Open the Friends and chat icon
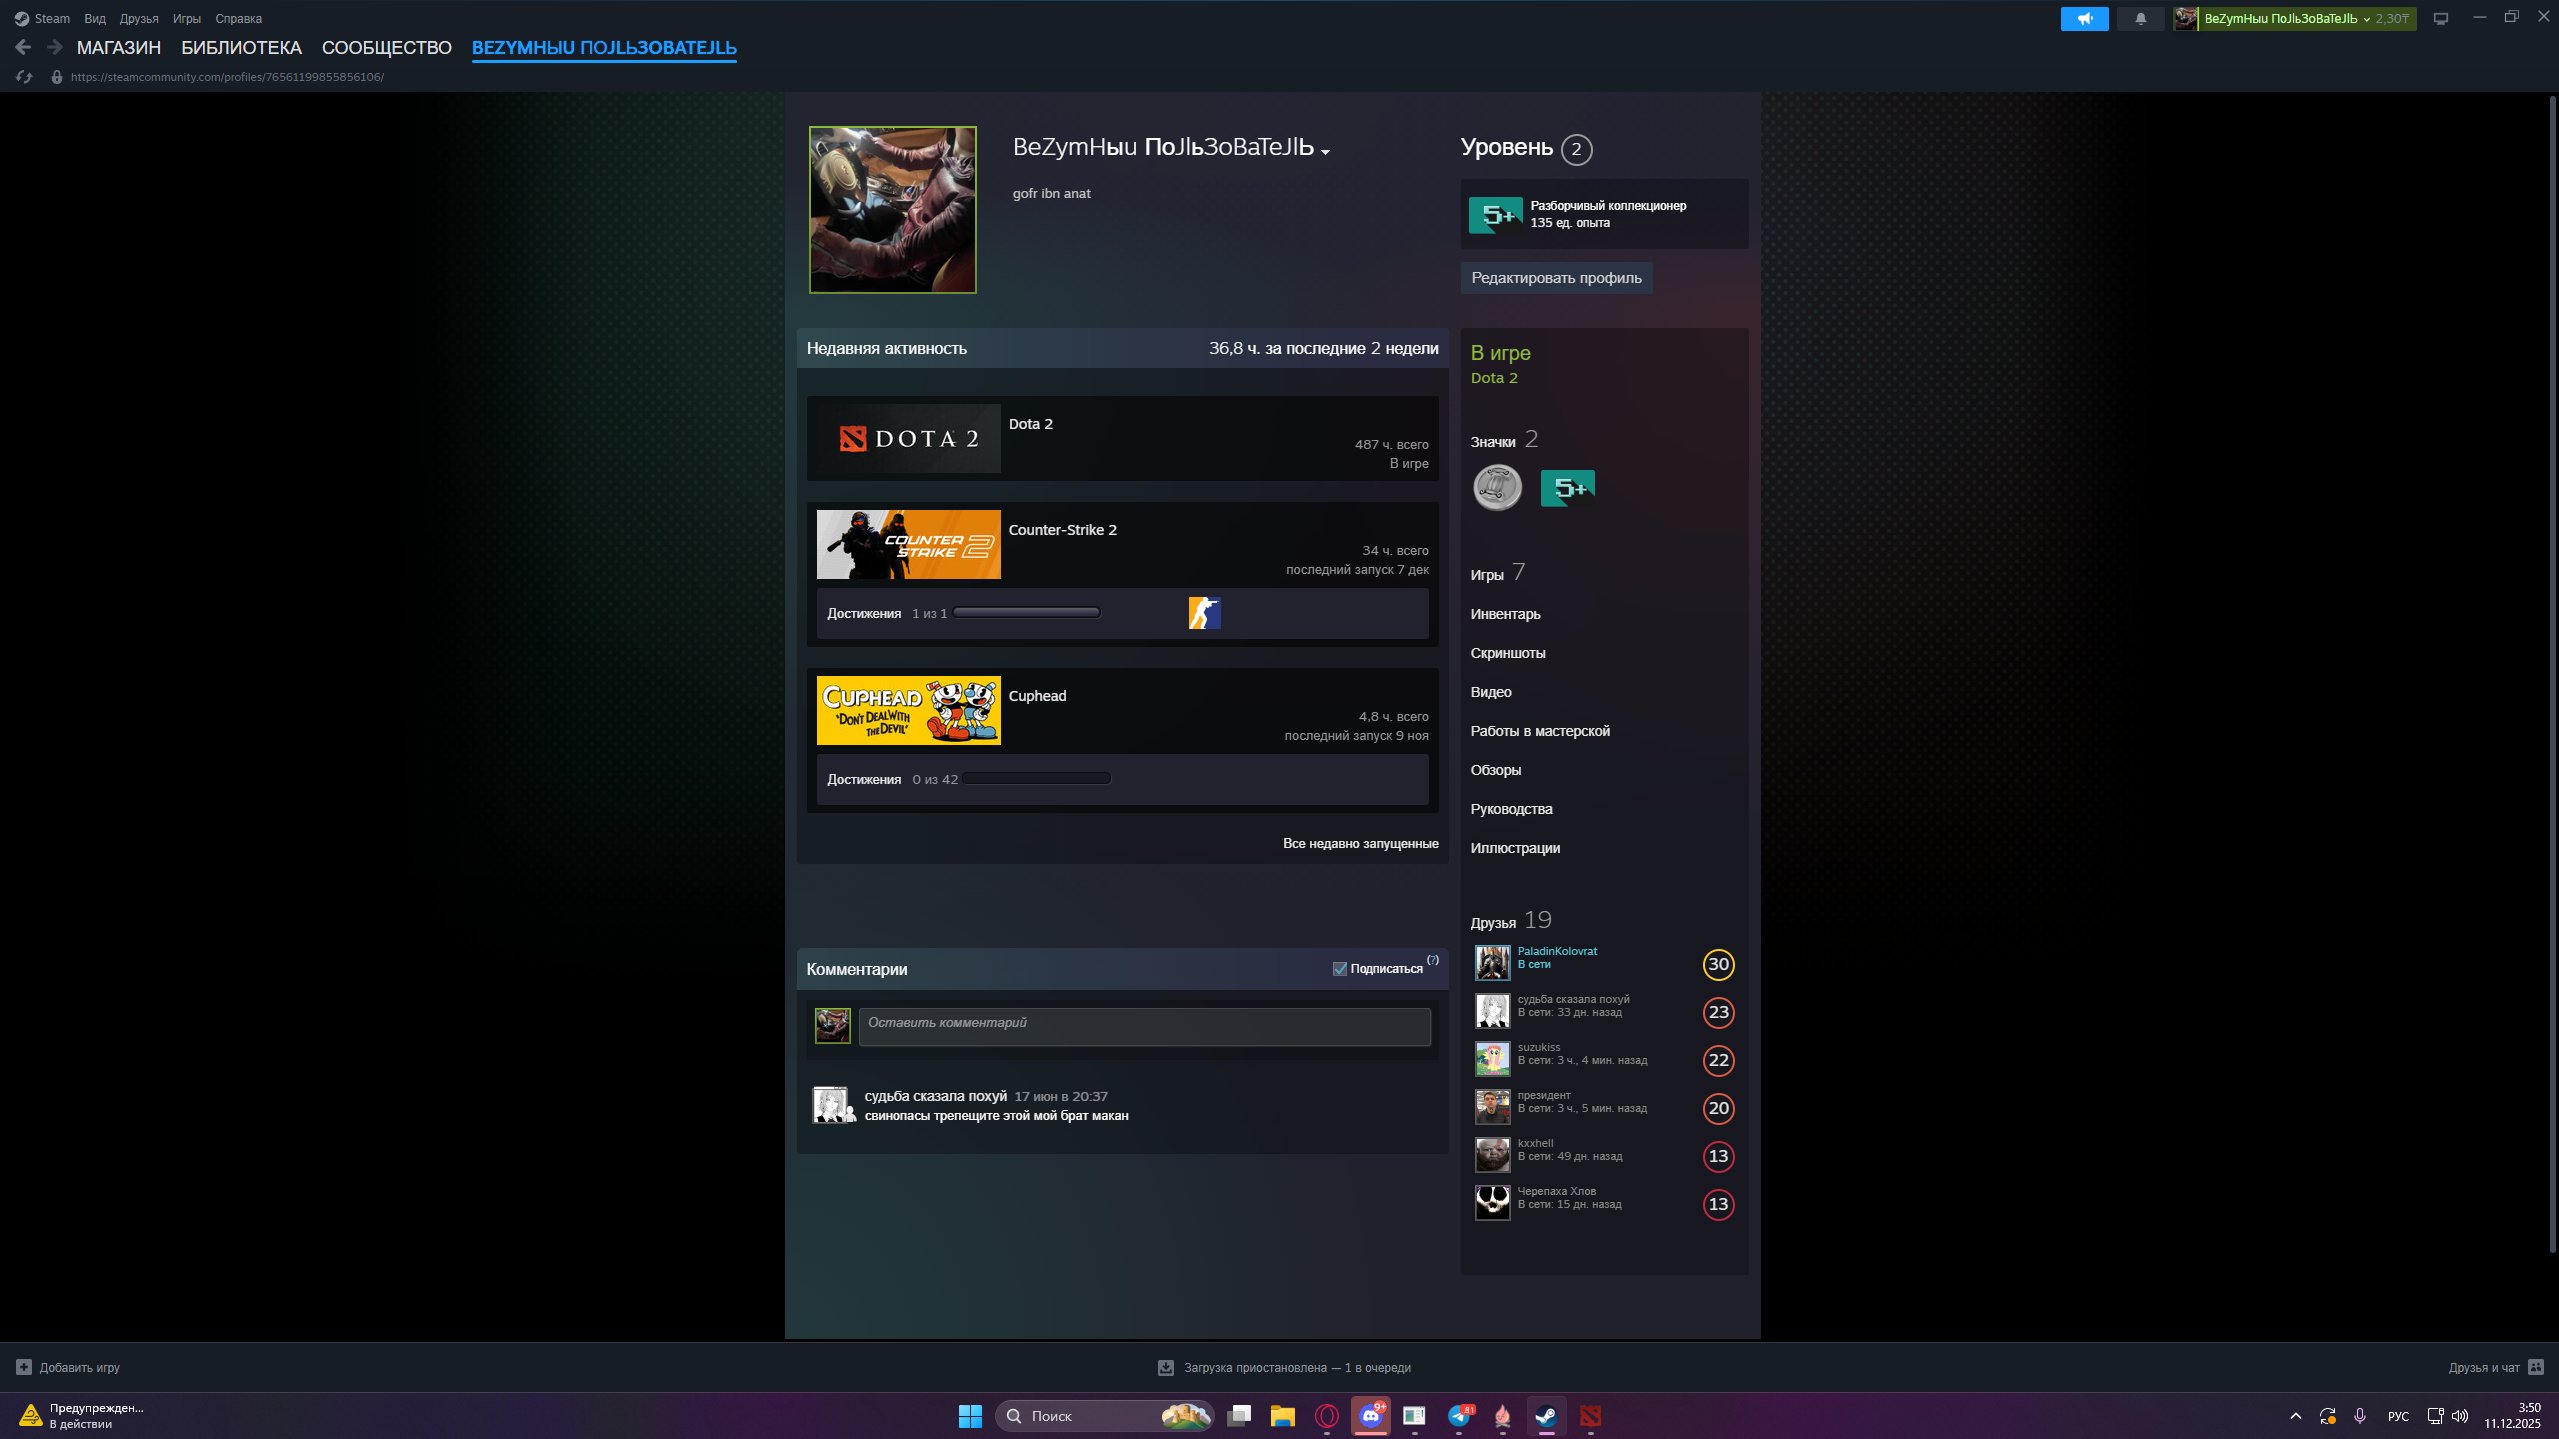Image resolution: width=2559 pixels, height=1439 pixels. (2535, 1367)
